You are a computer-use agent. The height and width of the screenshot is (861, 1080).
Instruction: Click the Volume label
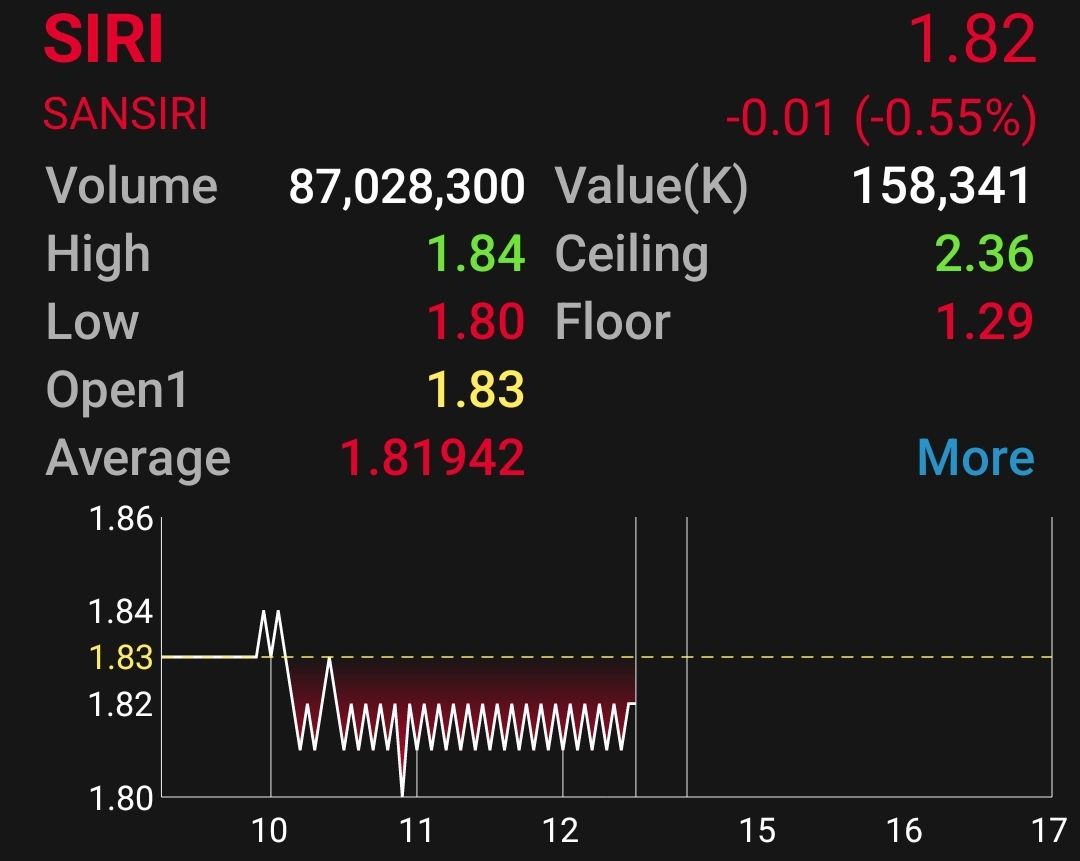click(x=132, y=185)
